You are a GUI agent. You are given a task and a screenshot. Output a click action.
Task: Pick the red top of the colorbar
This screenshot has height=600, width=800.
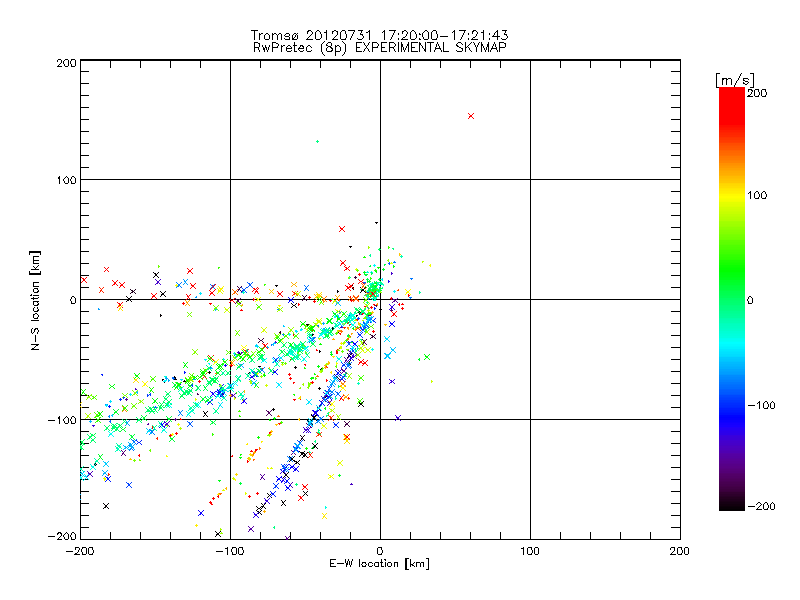coord(731,98)
